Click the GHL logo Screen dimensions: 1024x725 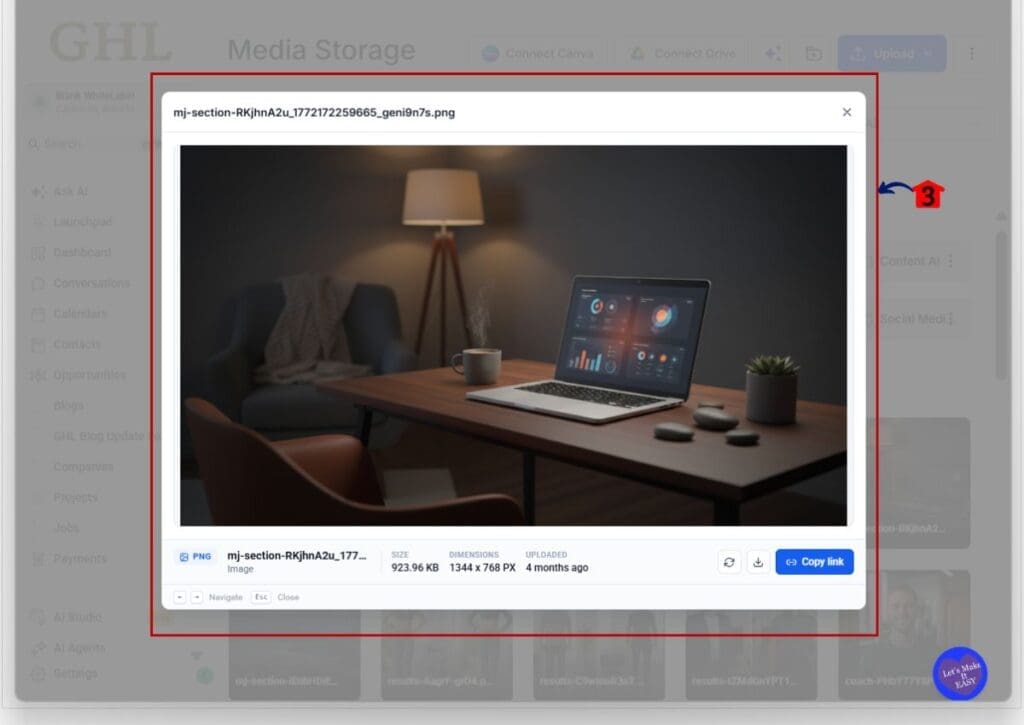[x=110, y=43]
